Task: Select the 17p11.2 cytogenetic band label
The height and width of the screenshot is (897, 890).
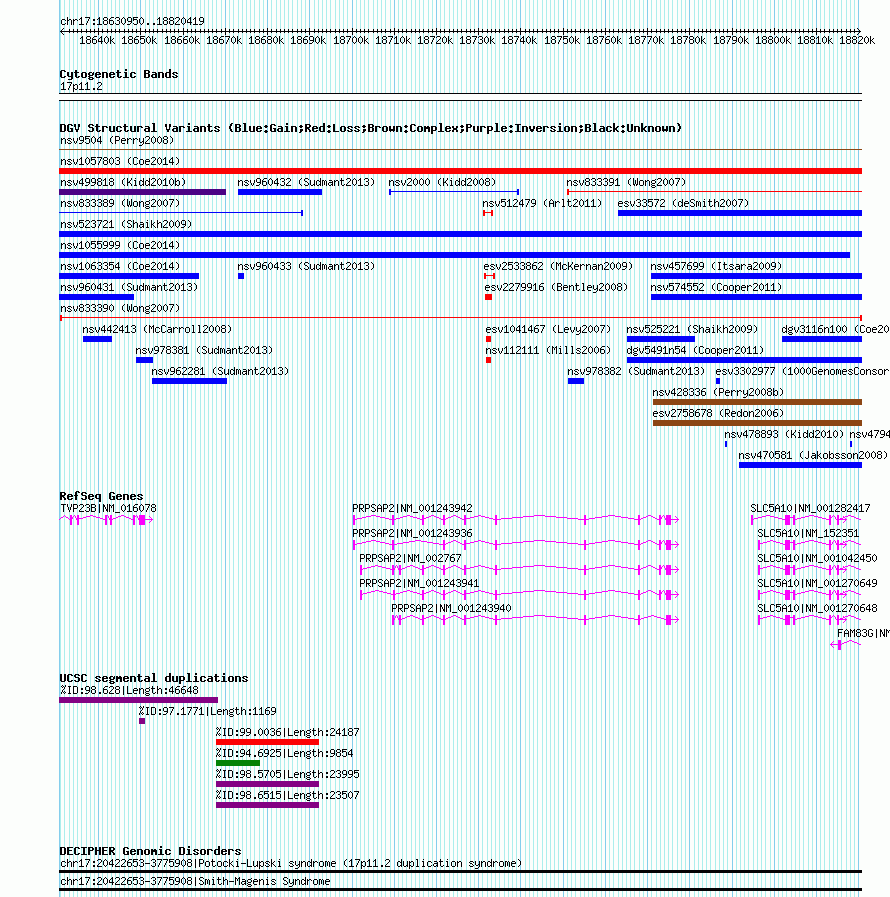Action: click(x=81, y=86)
